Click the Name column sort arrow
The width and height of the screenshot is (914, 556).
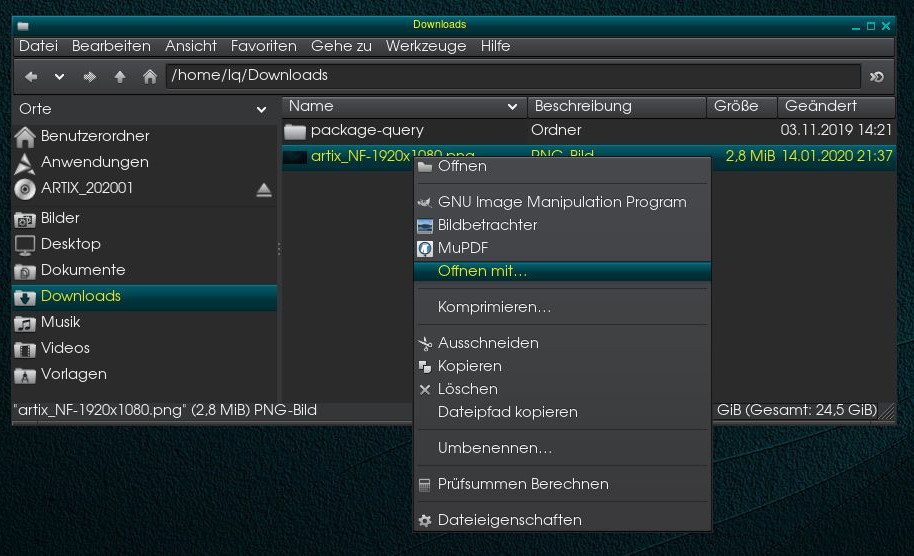pyautogui.click(x=512, y=106)
